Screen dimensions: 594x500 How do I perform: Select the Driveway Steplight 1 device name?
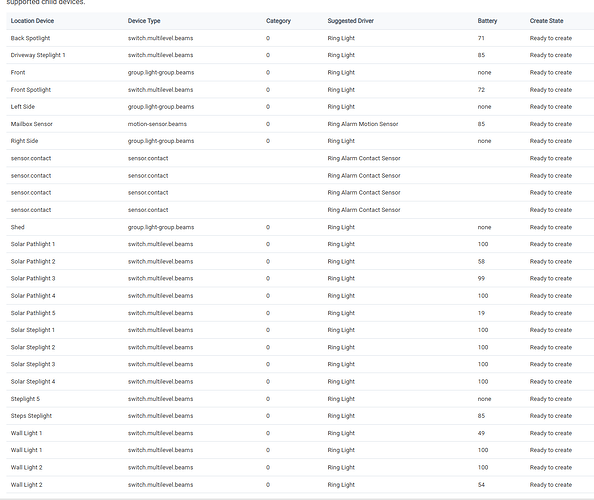38,55
